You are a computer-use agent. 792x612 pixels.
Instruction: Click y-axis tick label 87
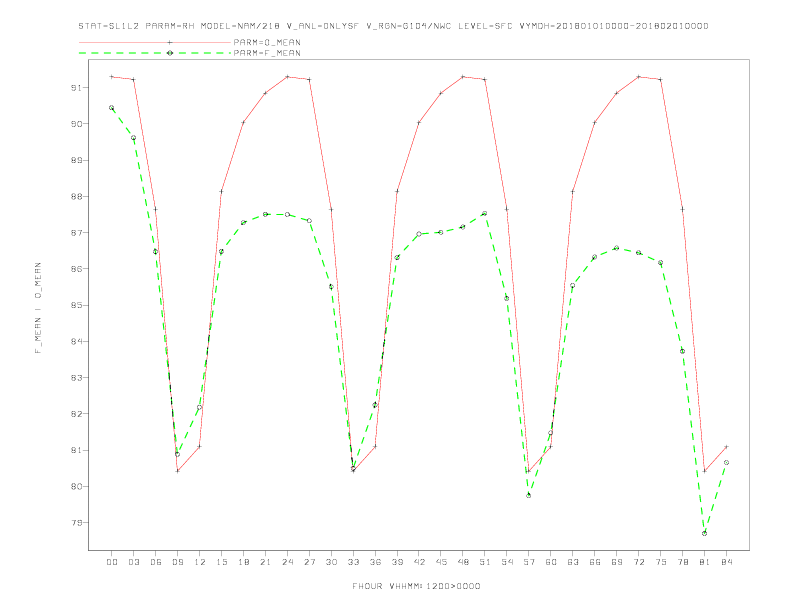point(76,233)
